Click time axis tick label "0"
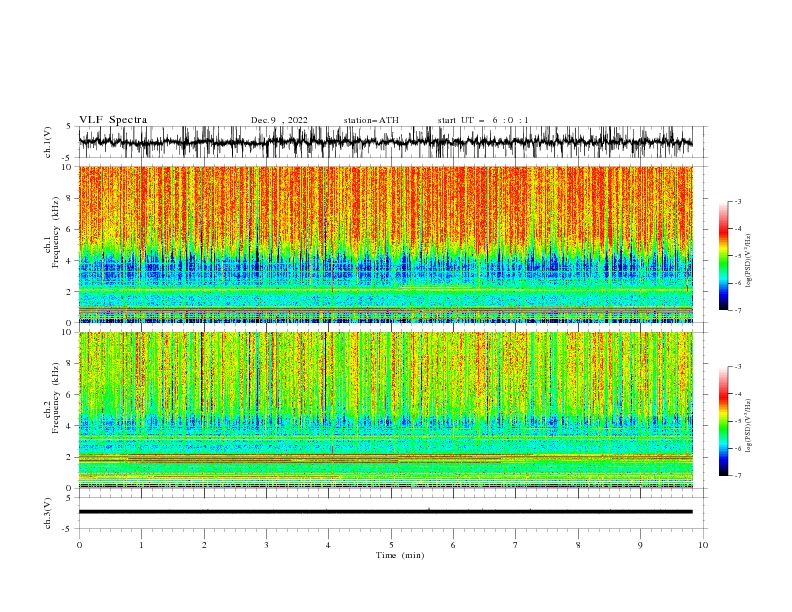This screenshot has height=612, width=792. click(x=79, y=545)
